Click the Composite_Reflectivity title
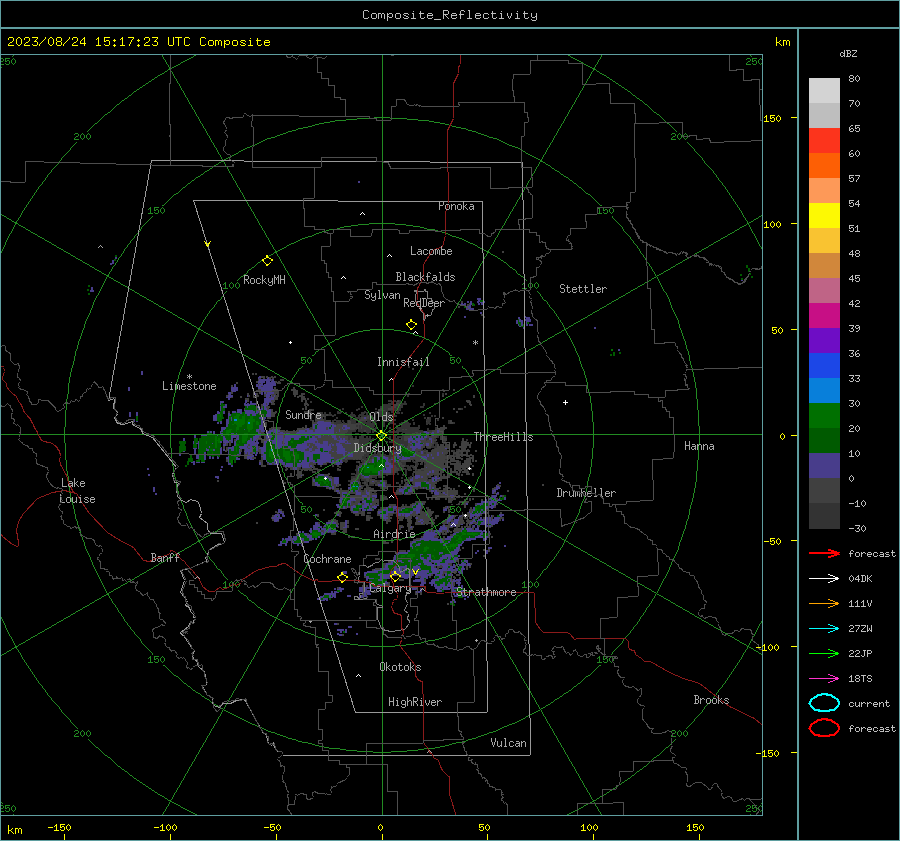The height and width of the screenshot is (841, 900). pos(450,15)
